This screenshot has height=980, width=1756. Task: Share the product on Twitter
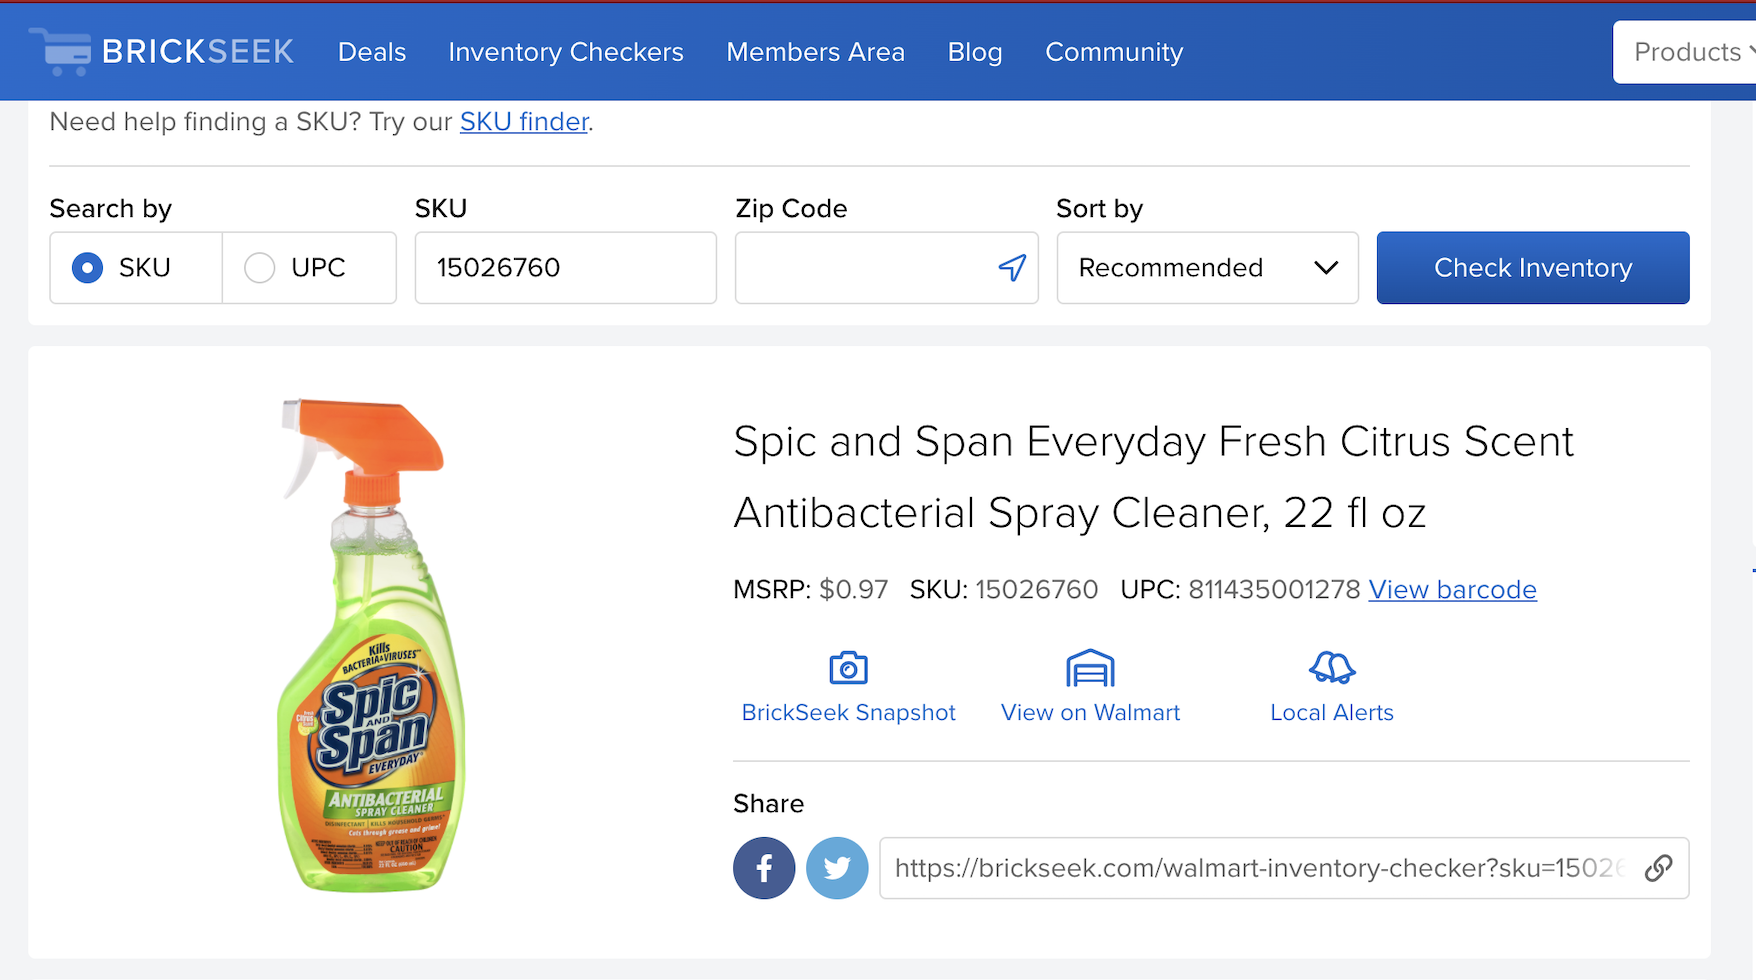click(x=837, y=868)
